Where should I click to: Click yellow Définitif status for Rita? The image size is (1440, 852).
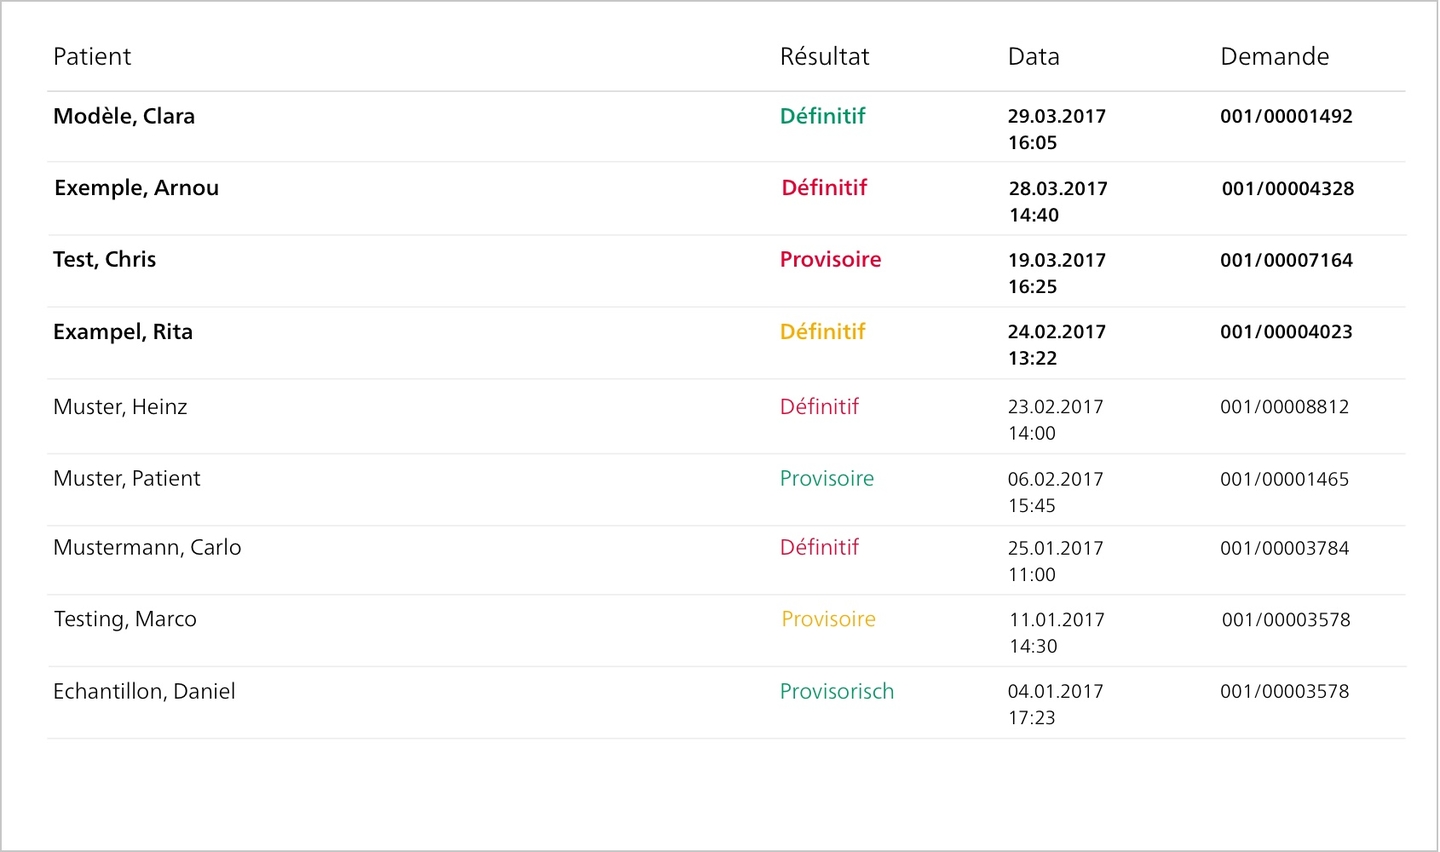(822, 332)
